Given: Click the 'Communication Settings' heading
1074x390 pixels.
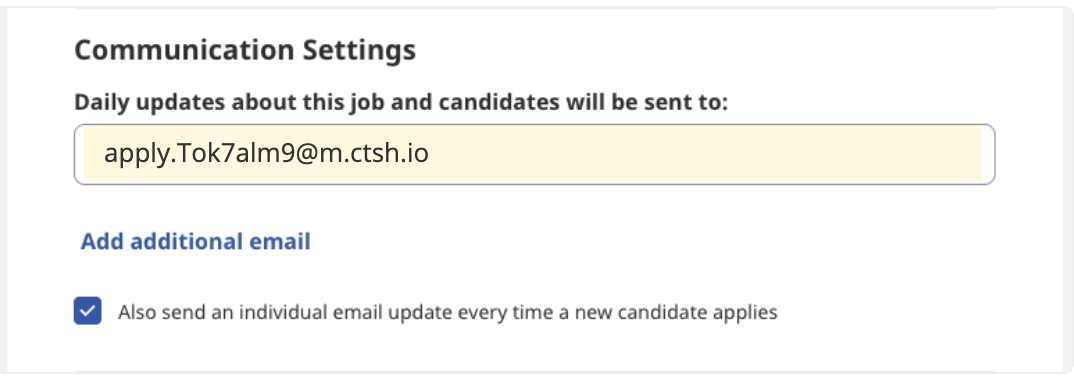Looking at the screenshot, I should (245, 51).
